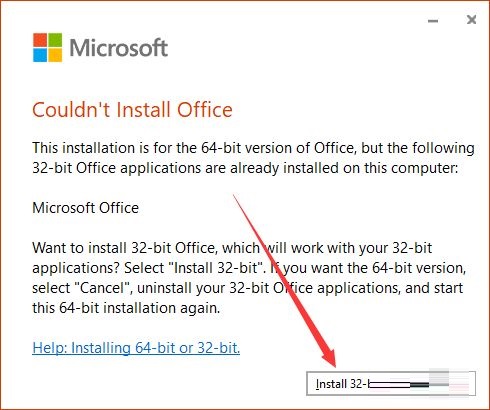Click the four-color Microsoft logo squares
The height and width of the screenshot is (410, 490).
click(x=47, y=47)
